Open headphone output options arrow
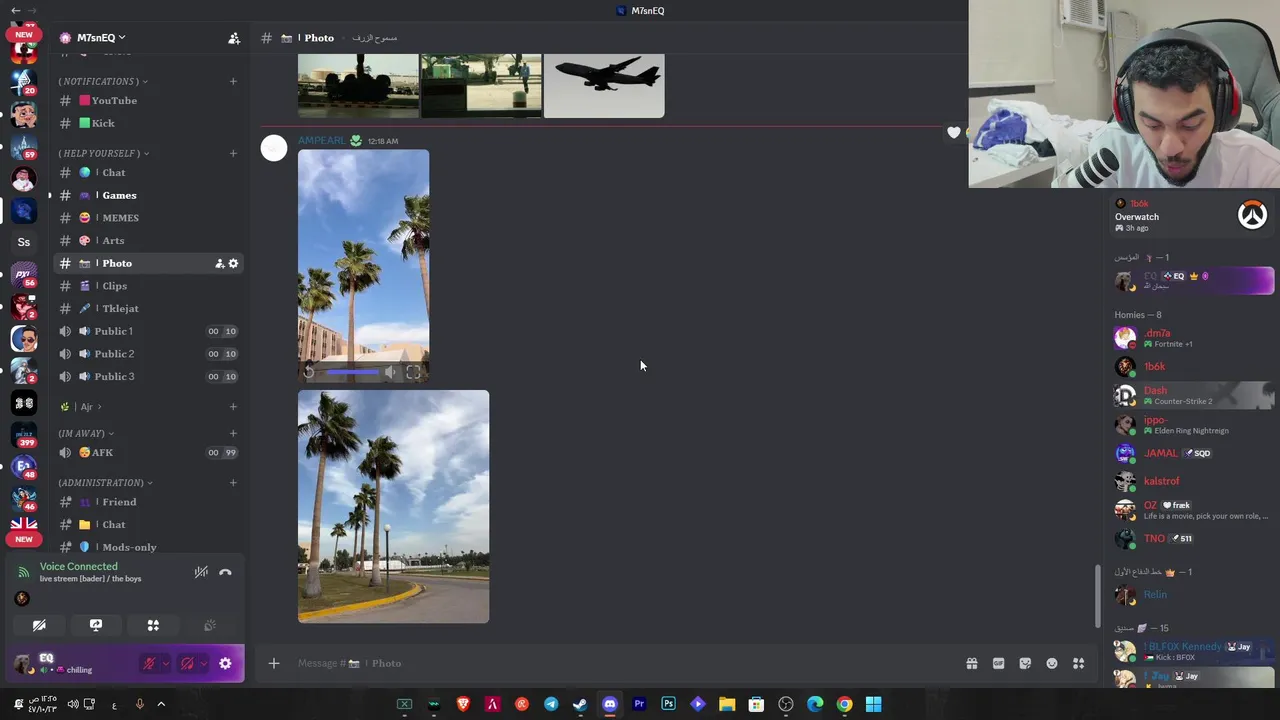 pos(203,664)
